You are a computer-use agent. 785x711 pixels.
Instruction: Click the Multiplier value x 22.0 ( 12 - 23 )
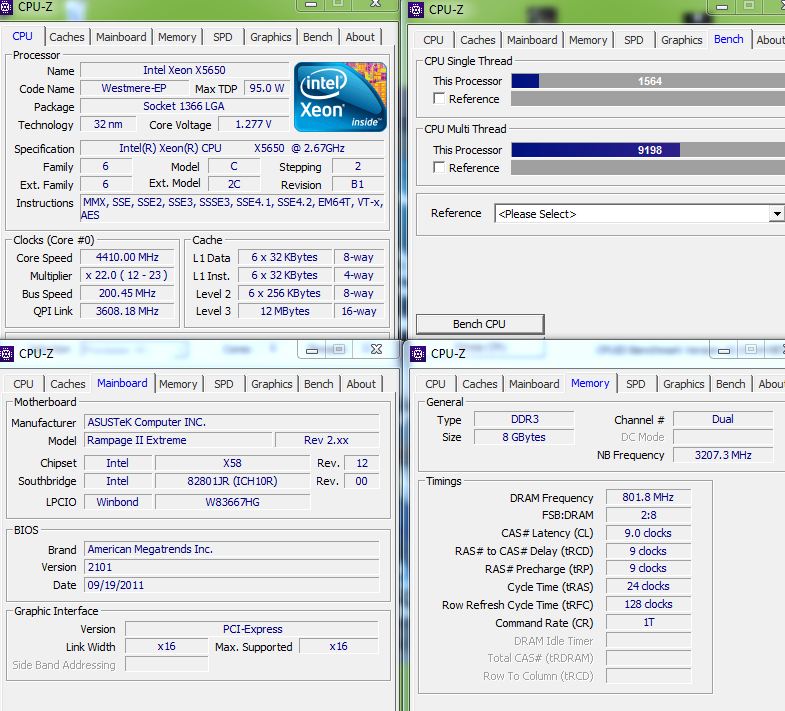pos(127,275)
